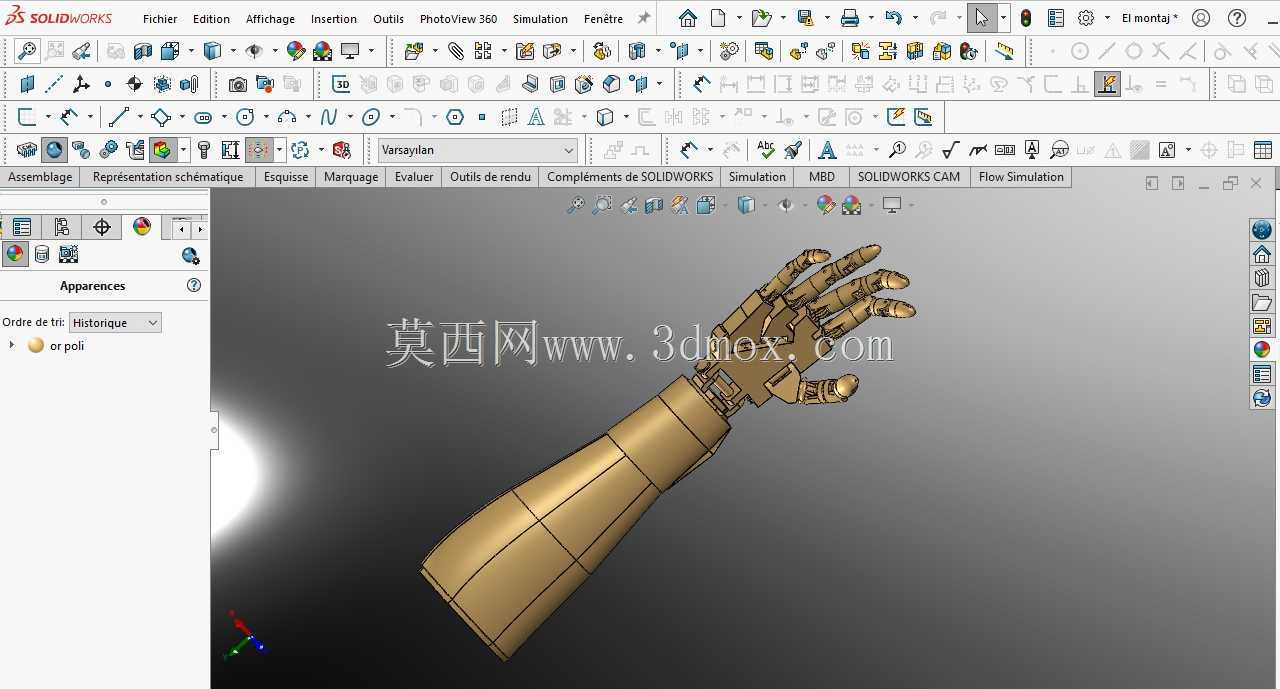The width and height of the screenshot is (1280, 689).
Task: Select the Polygon sketch tool
Action: pyautogui.click(x=455, y=117)
